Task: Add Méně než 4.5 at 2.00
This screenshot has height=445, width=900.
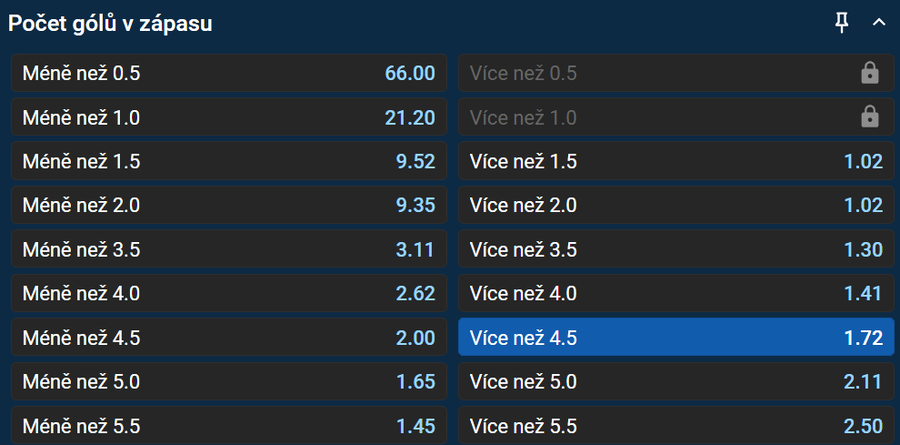Action: [229, 338]
